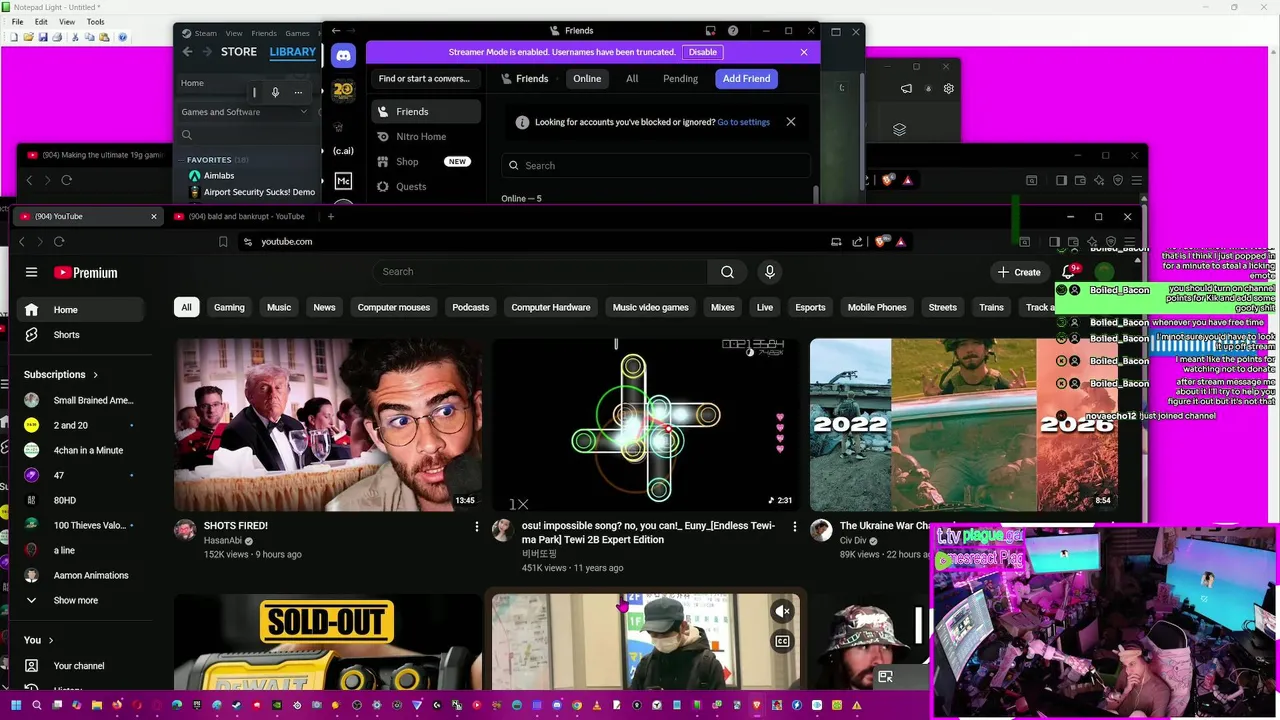Click the YouTube search magnifier button
The image size is (1280, 720).
coord(727,272)
